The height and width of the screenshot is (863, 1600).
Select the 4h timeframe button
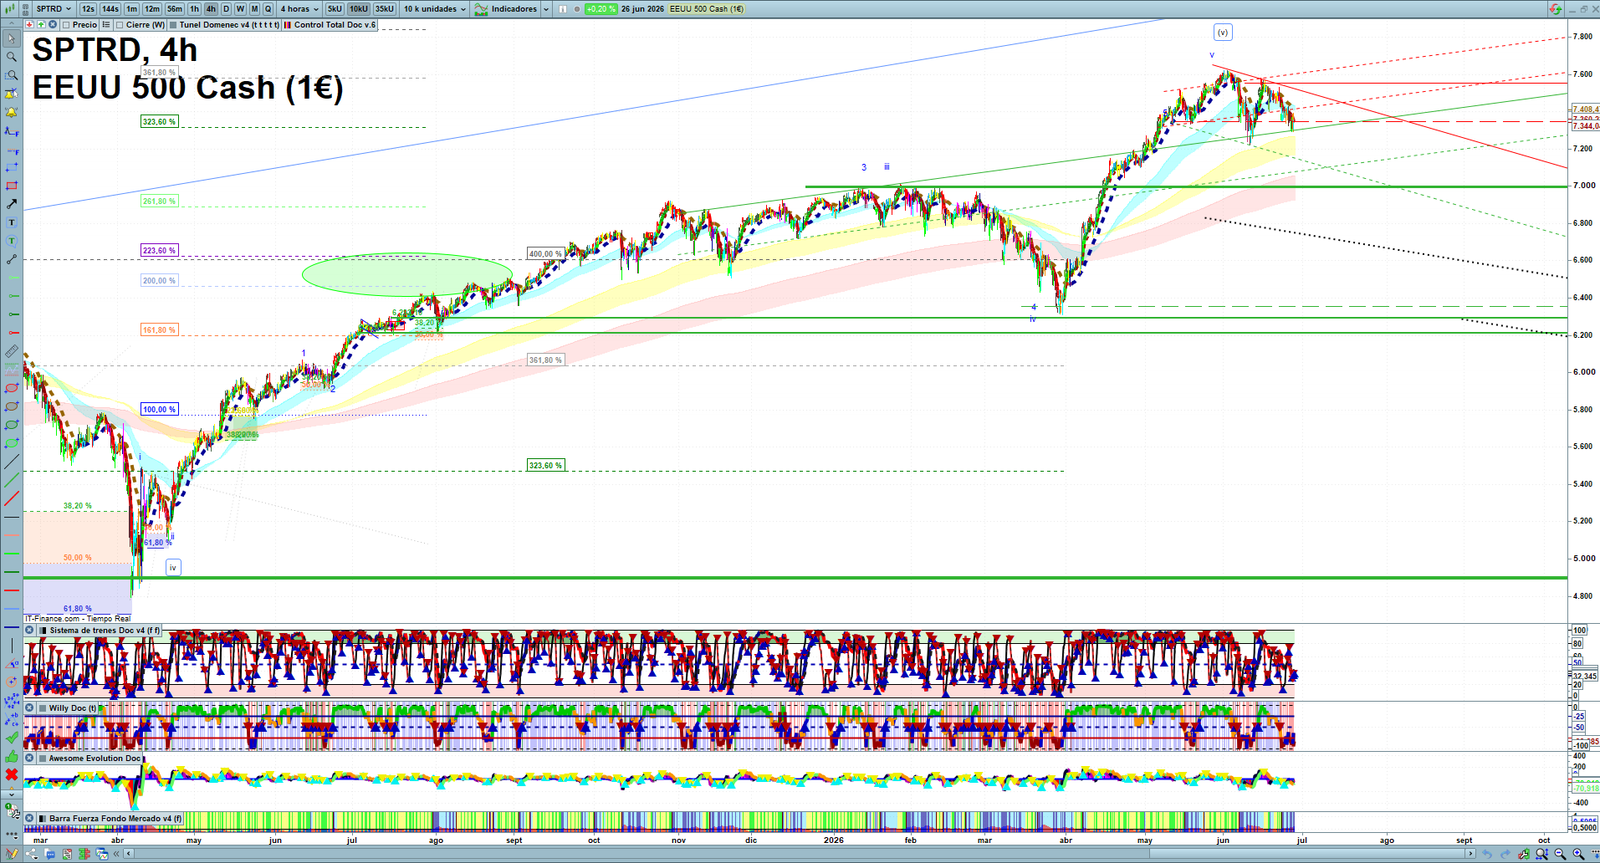click(211, 9)
